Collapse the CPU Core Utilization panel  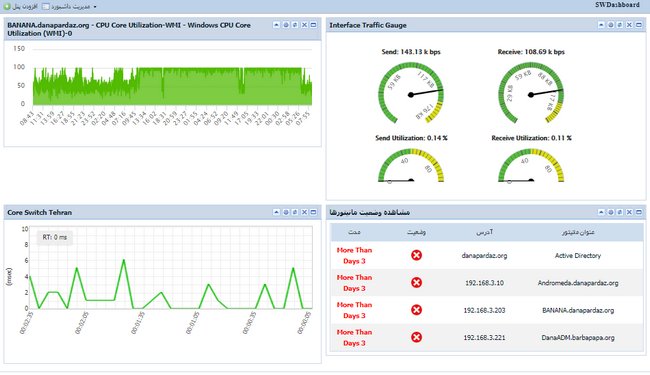coord(276,25)
